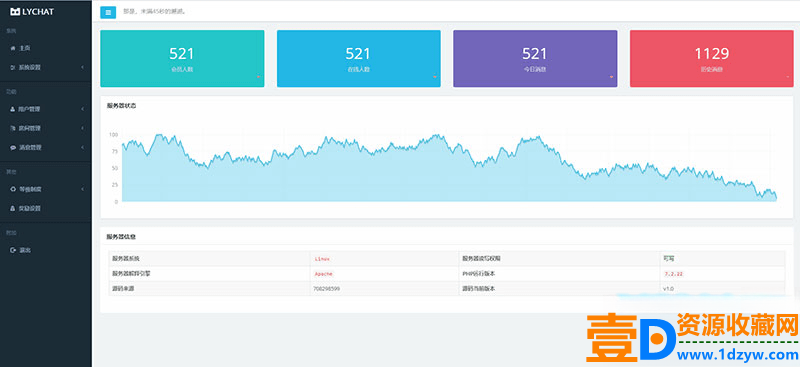The height and width of the screenshot is (367, 800).
Task: Click the hamburger menu toggle button
Action: point(108,12)
